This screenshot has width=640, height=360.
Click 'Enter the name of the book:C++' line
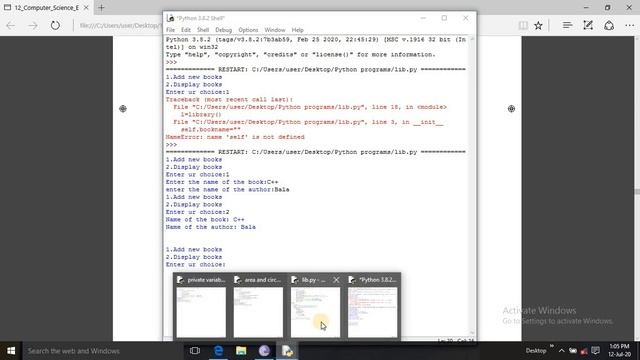tap(222, 182)
